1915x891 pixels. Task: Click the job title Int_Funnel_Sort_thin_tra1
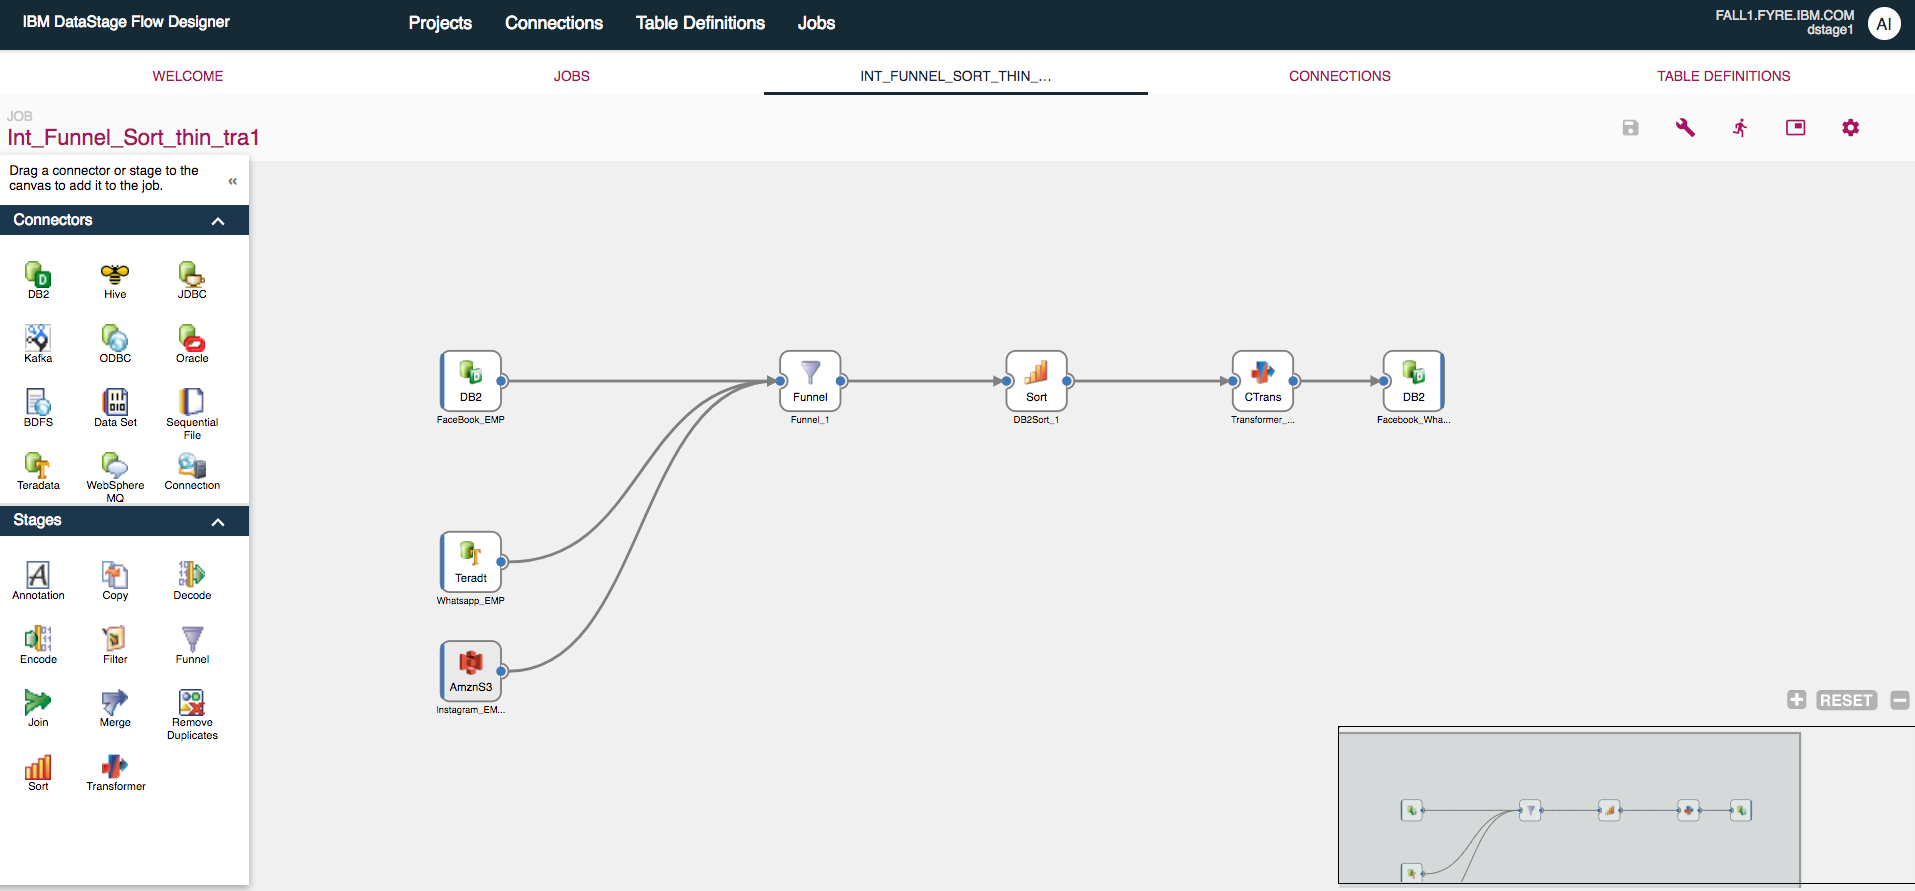coord(134,138)
